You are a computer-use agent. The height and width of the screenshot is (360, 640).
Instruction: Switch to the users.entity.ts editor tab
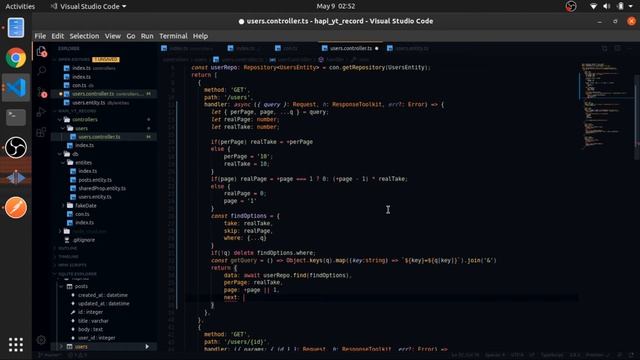click(412, 49)
